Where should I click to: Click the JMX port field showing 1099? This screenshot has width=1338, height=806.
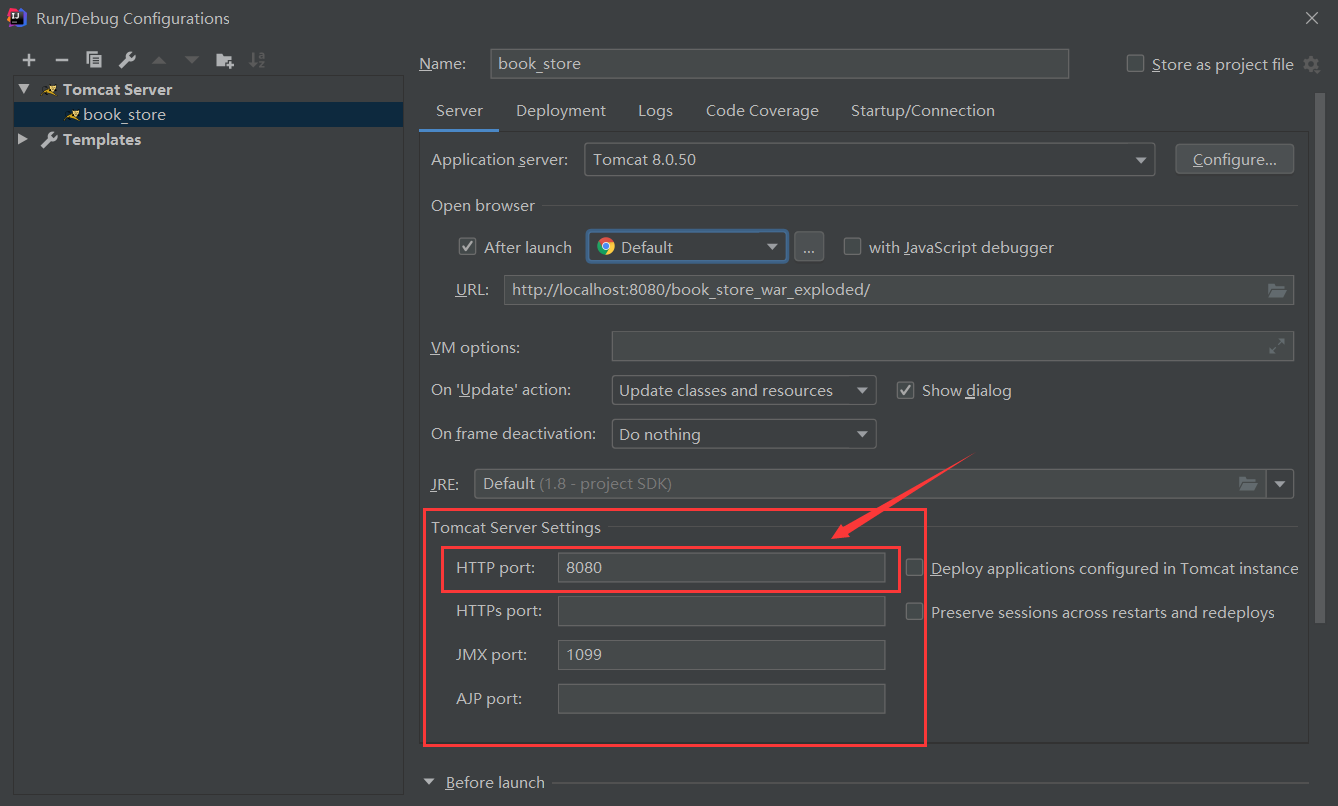721,655
